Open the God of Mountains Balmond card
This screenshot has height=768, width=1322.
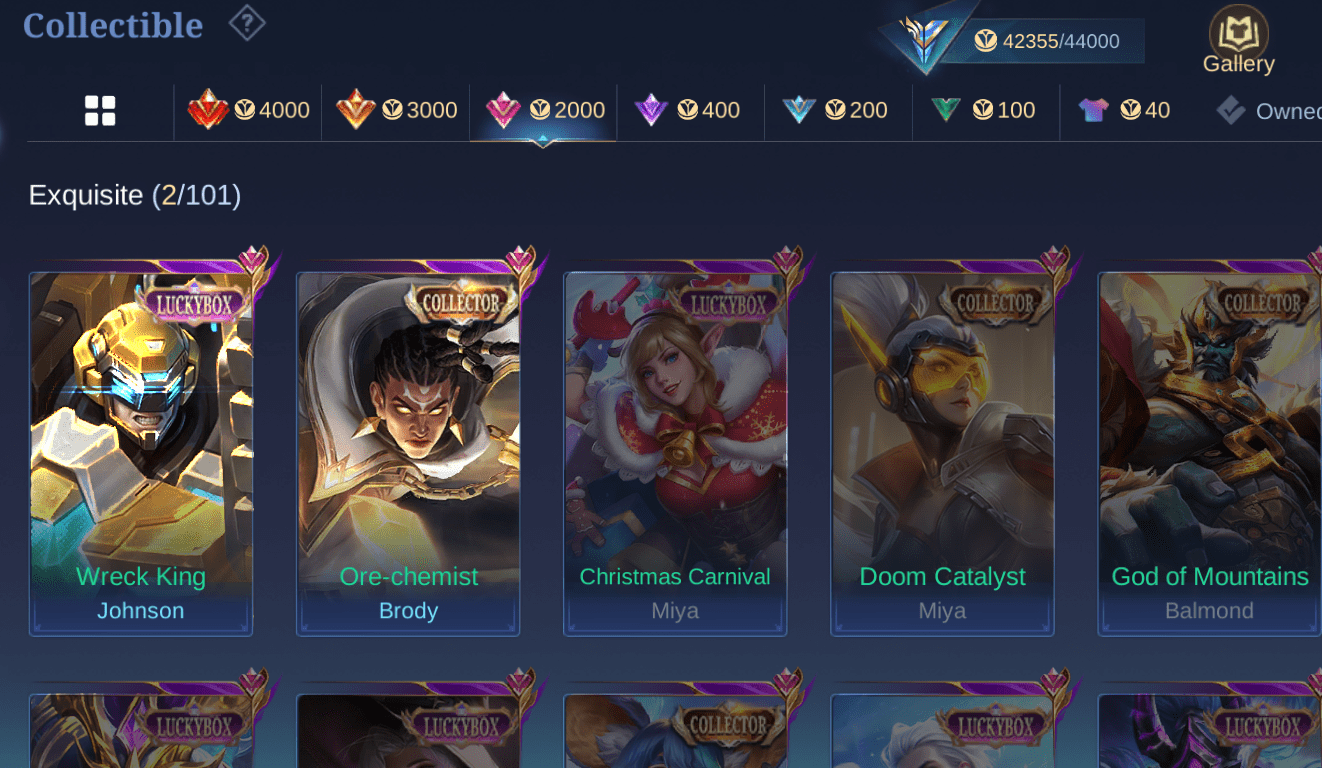(1209, 453)
